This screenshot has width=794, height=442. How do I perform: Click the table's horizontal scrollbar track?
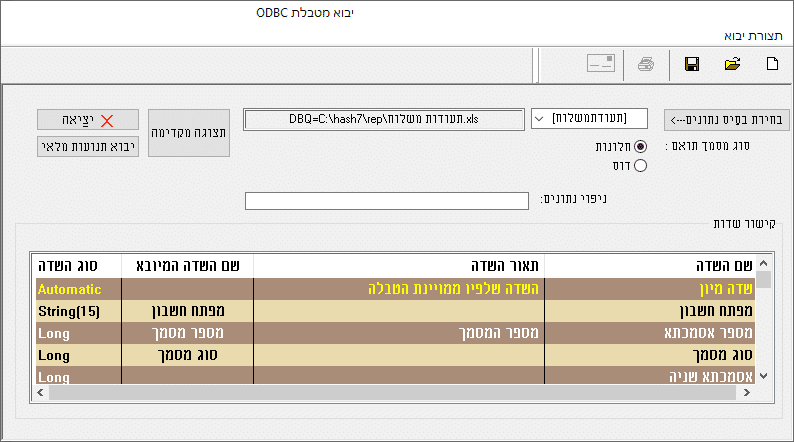pos(392,392)
